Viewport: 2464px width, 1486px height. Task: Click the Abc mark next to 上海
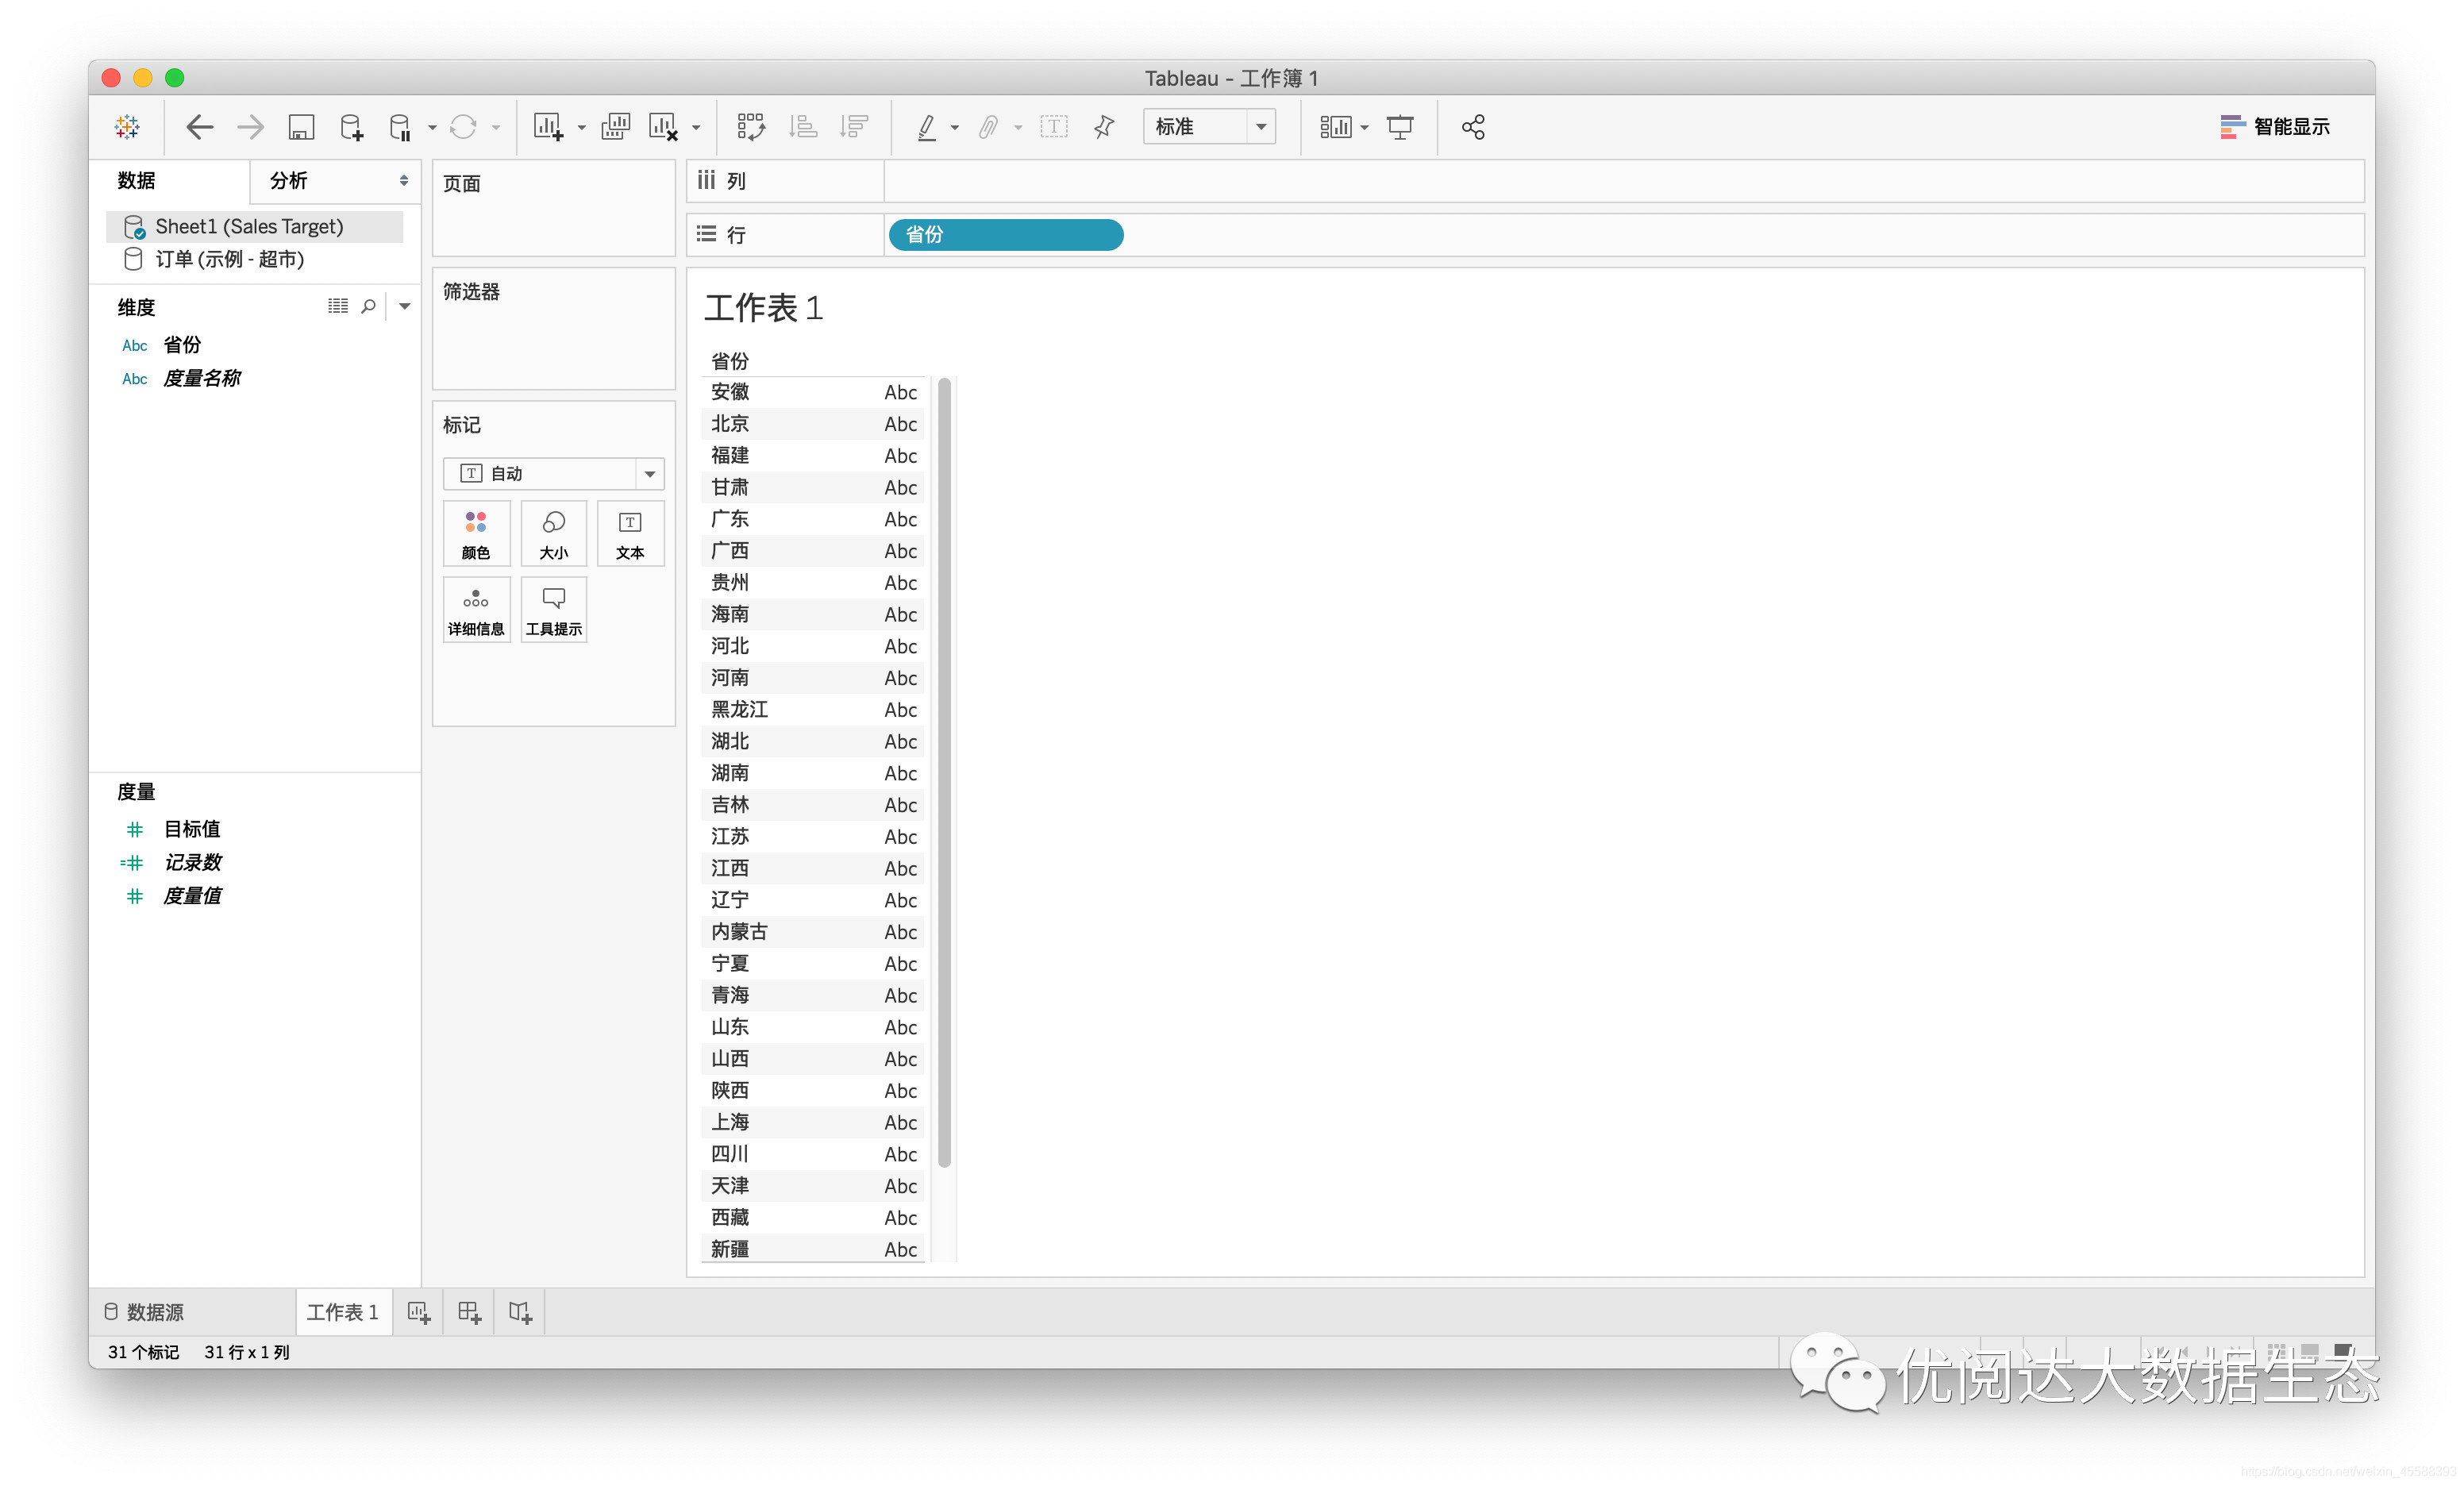coord(901,1123)
